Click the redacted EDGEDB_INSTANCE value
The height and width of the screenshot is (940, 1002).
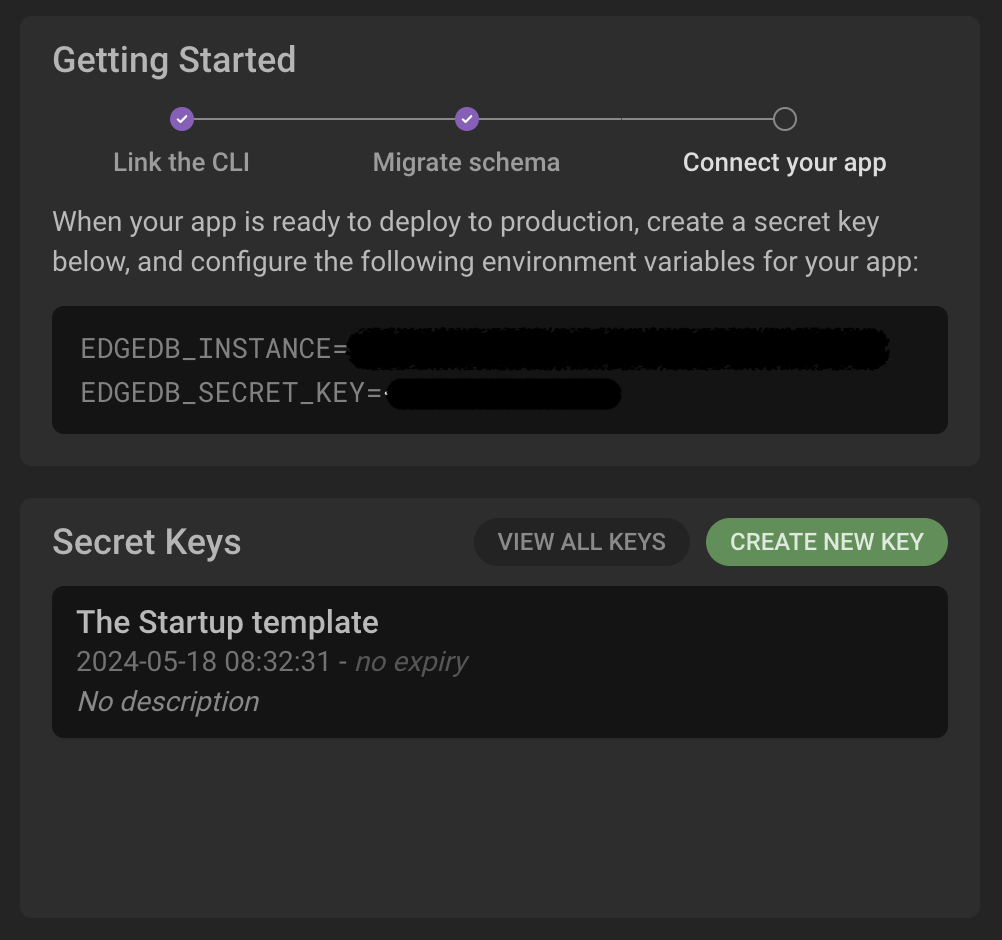617,349
